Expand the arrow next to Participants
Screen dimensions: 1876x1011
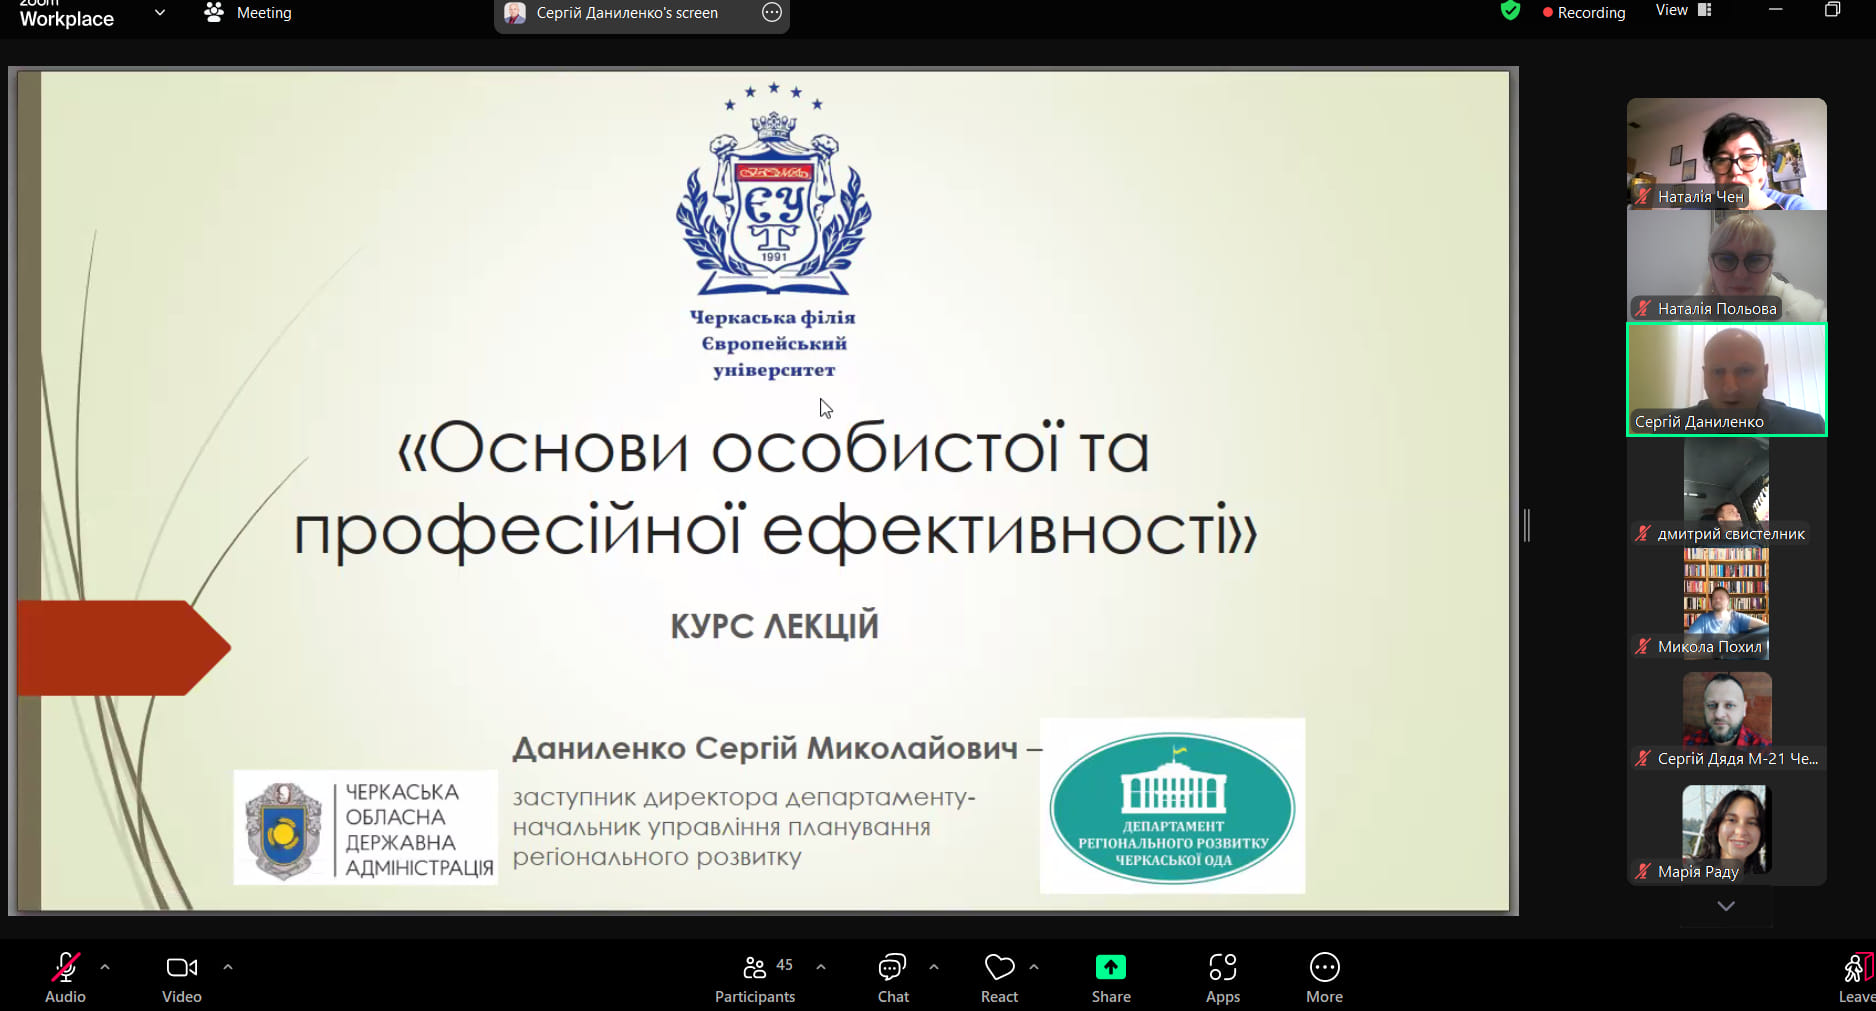[x=821, y=967]
